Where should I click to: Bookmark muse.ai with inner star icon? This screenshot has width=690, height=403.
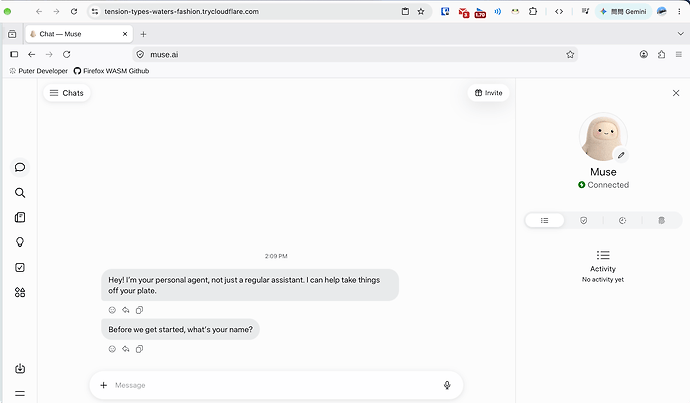tap(570, 55)
